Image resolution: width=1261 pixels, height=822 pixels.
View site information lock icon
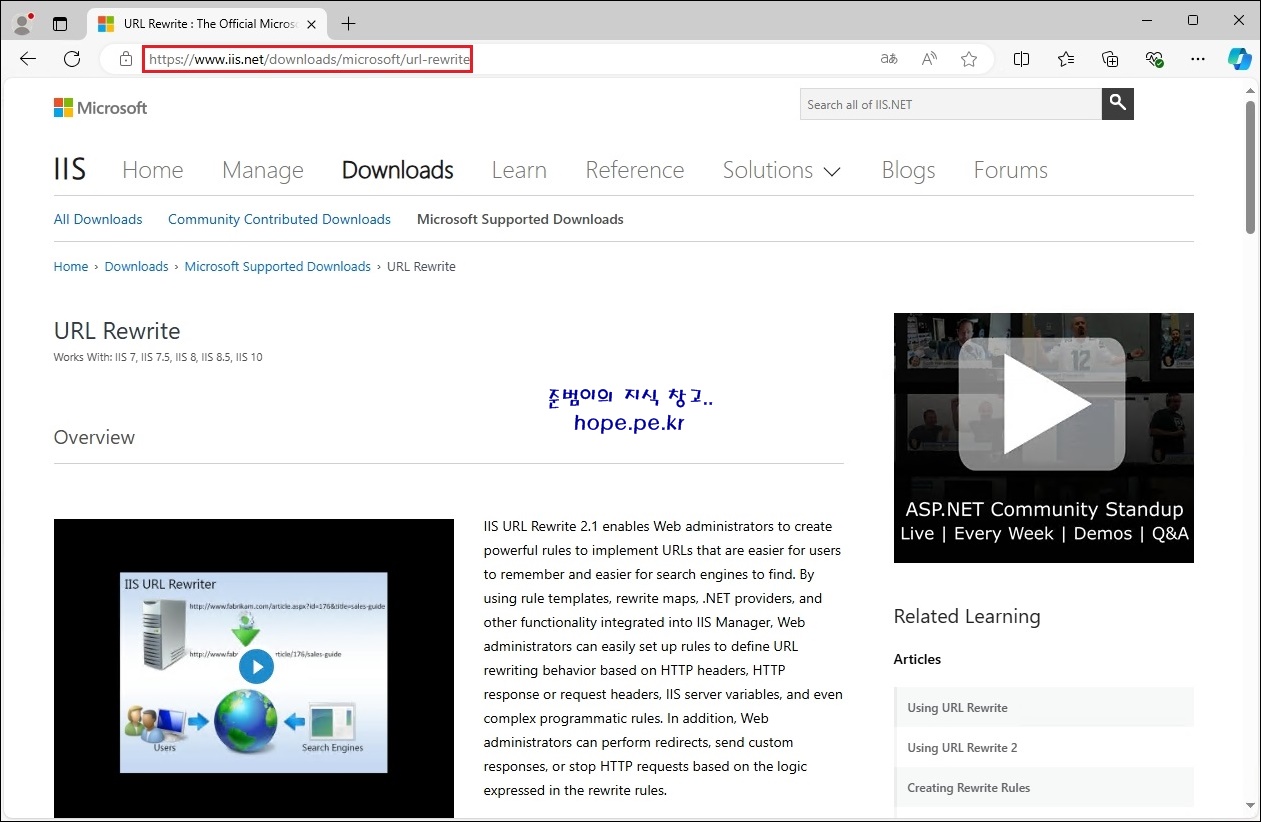126,59
